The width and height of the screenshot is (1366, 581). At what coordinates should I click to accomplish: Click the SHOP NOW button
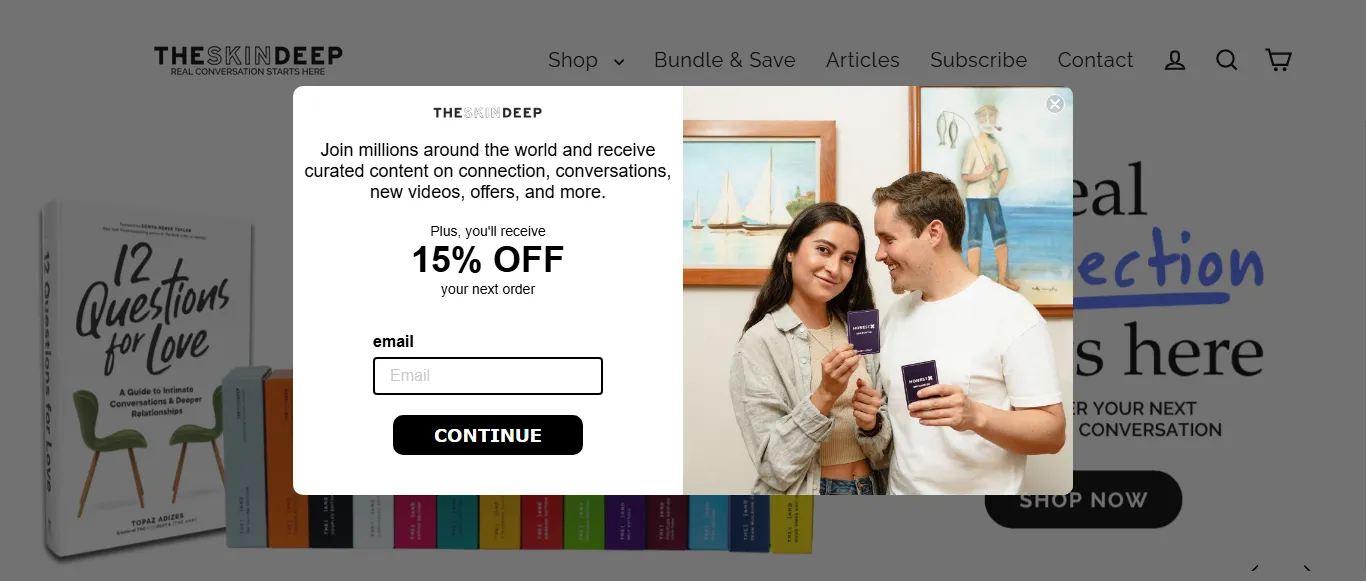point(1083,499)
